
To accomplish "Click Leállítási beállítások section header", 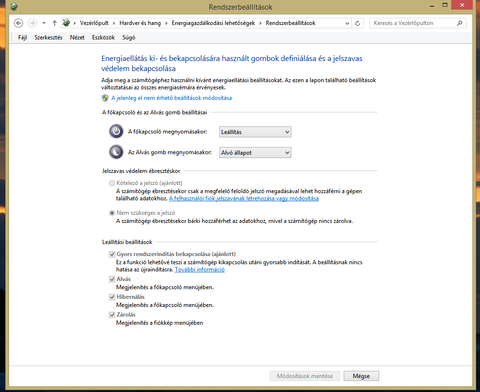I will pos(127,242).
